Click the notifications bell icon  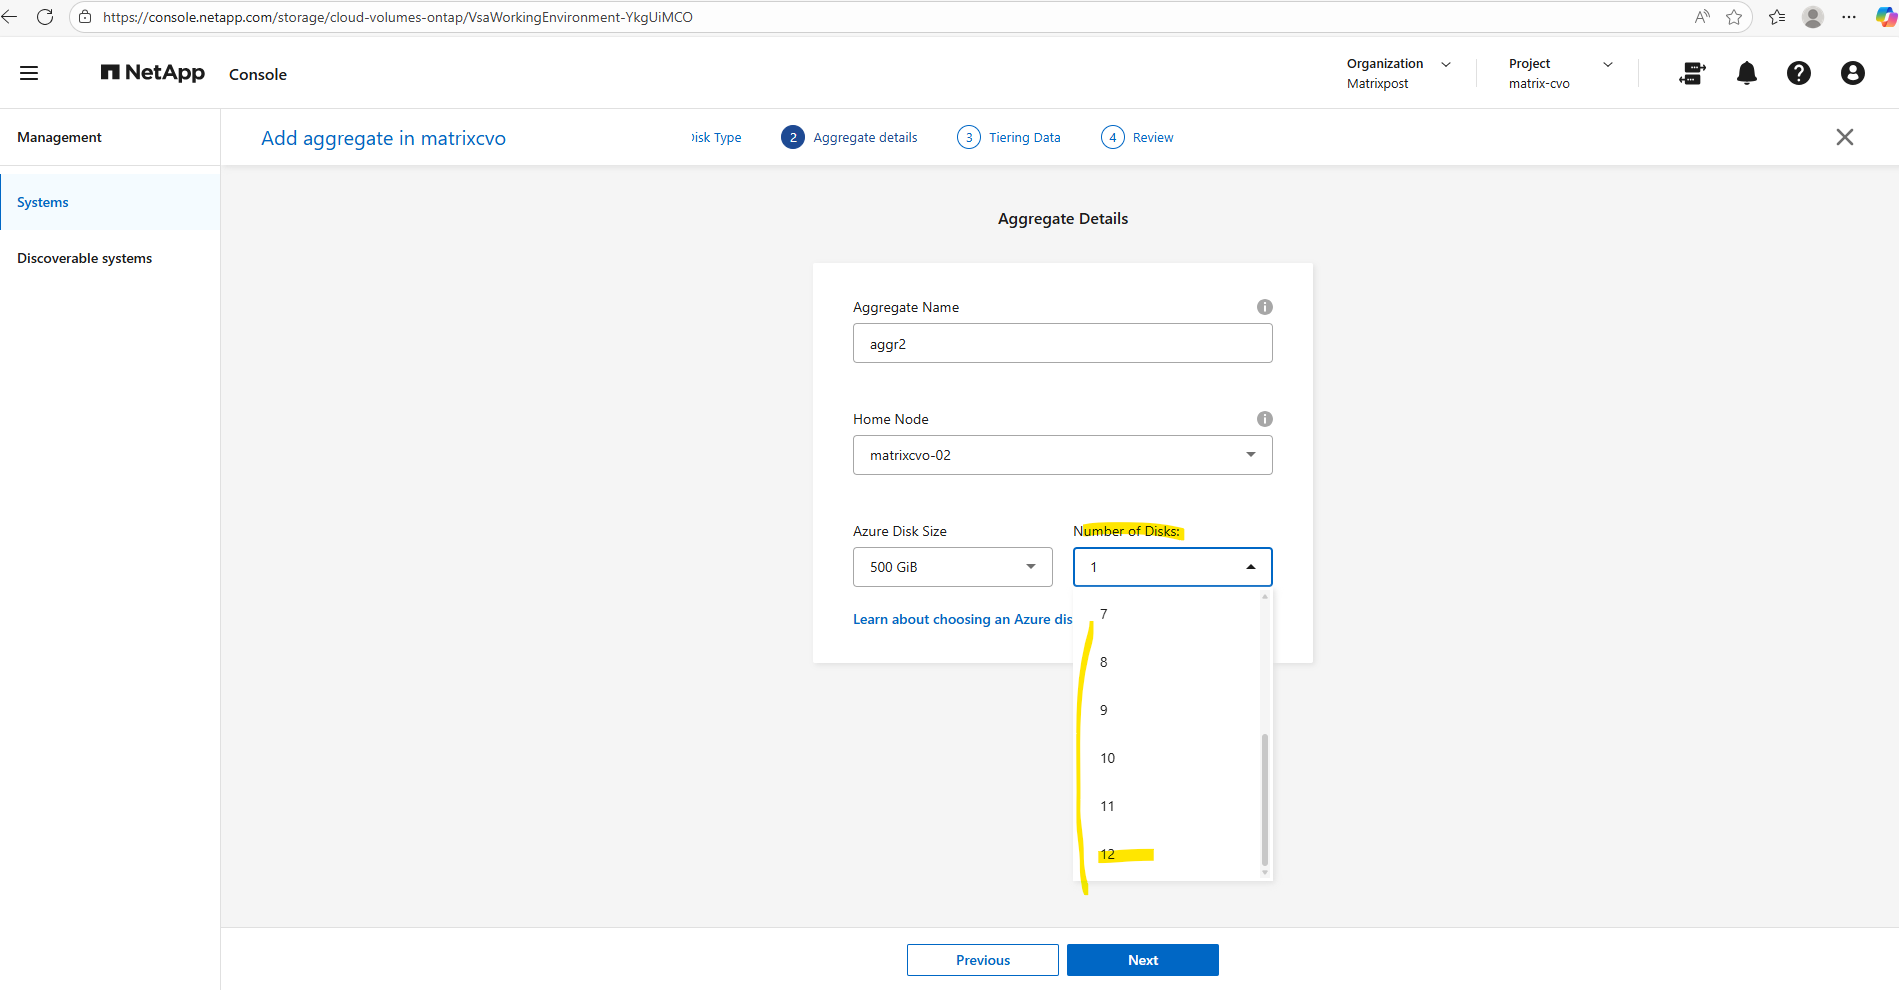pos(1746,73)
